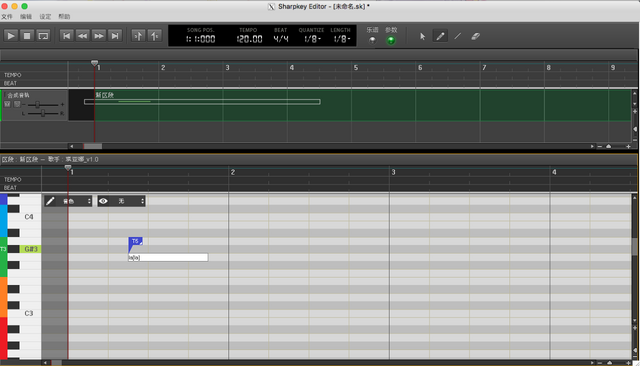Toggle the 参数 parameter view indicator
The height and width of the screenshot is (366, 640).
point(391,40)
